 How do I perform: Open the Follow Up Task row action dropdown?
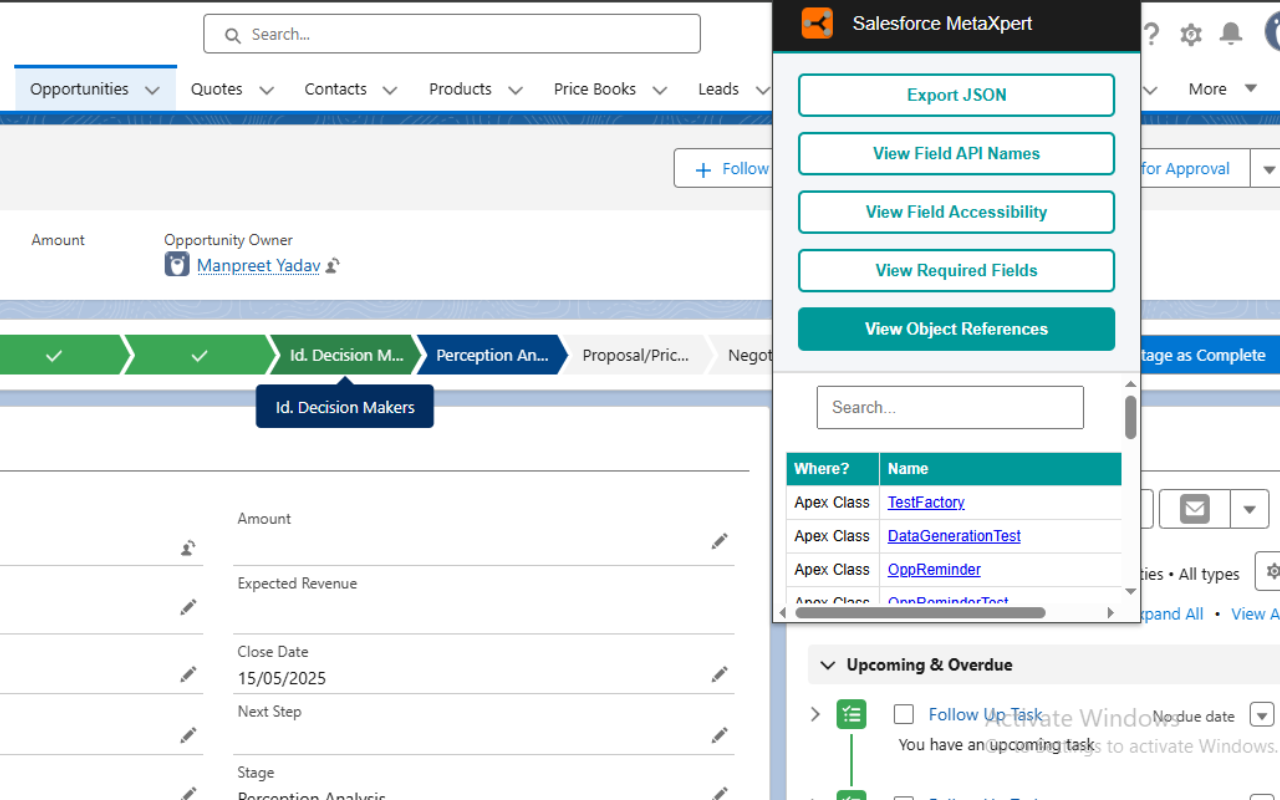(1262, 715)
